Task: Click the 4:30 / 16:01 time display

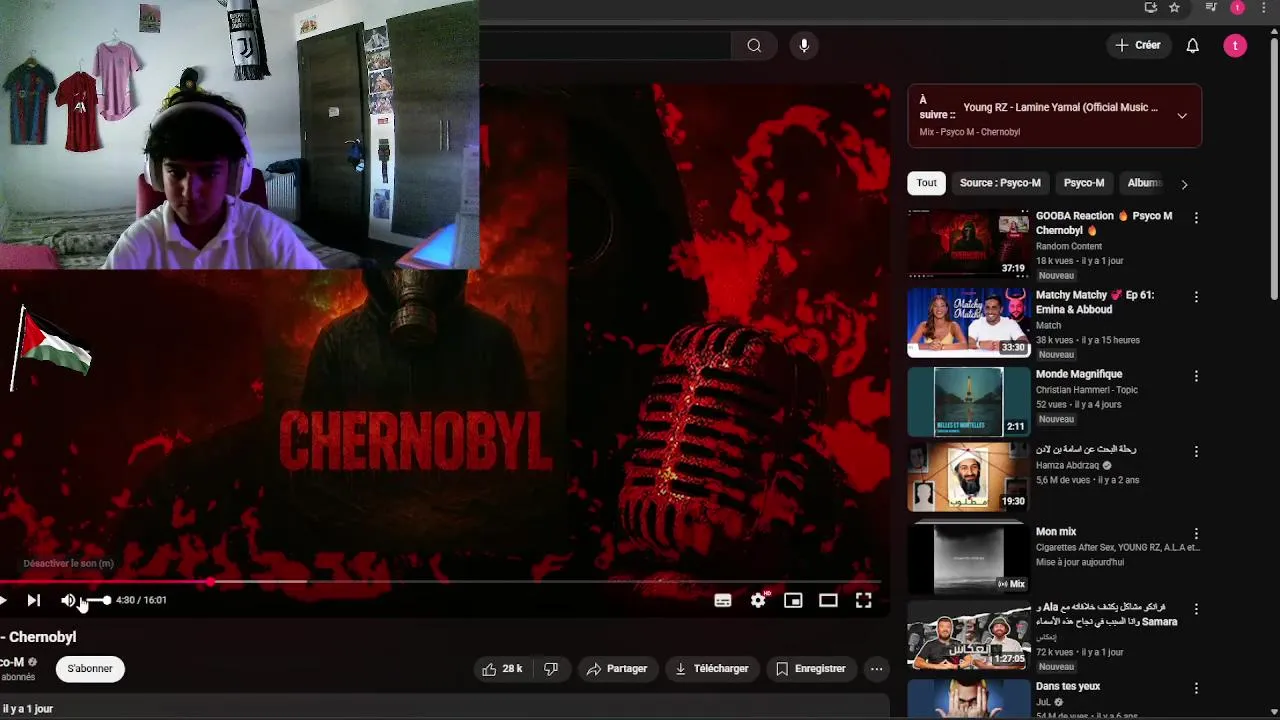Action: click(x=141, y=600)
